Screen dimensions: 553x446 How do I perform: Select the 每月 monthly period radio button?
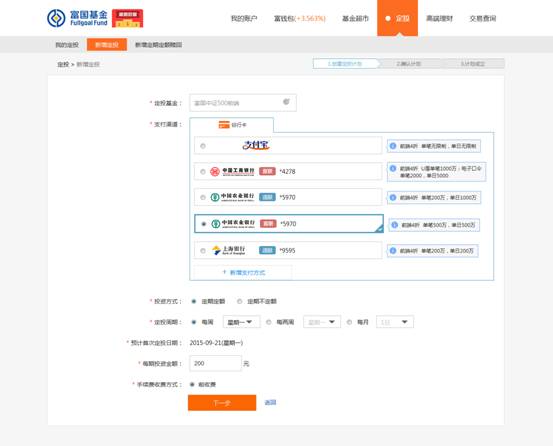(x=350, y=322)
